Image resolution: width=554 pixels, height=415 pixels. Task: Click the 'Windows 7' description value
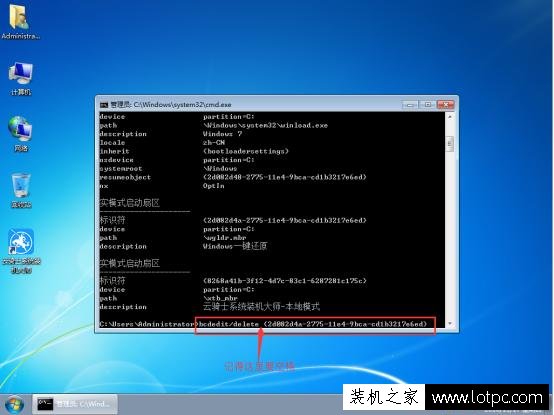[x=222, y=134]
